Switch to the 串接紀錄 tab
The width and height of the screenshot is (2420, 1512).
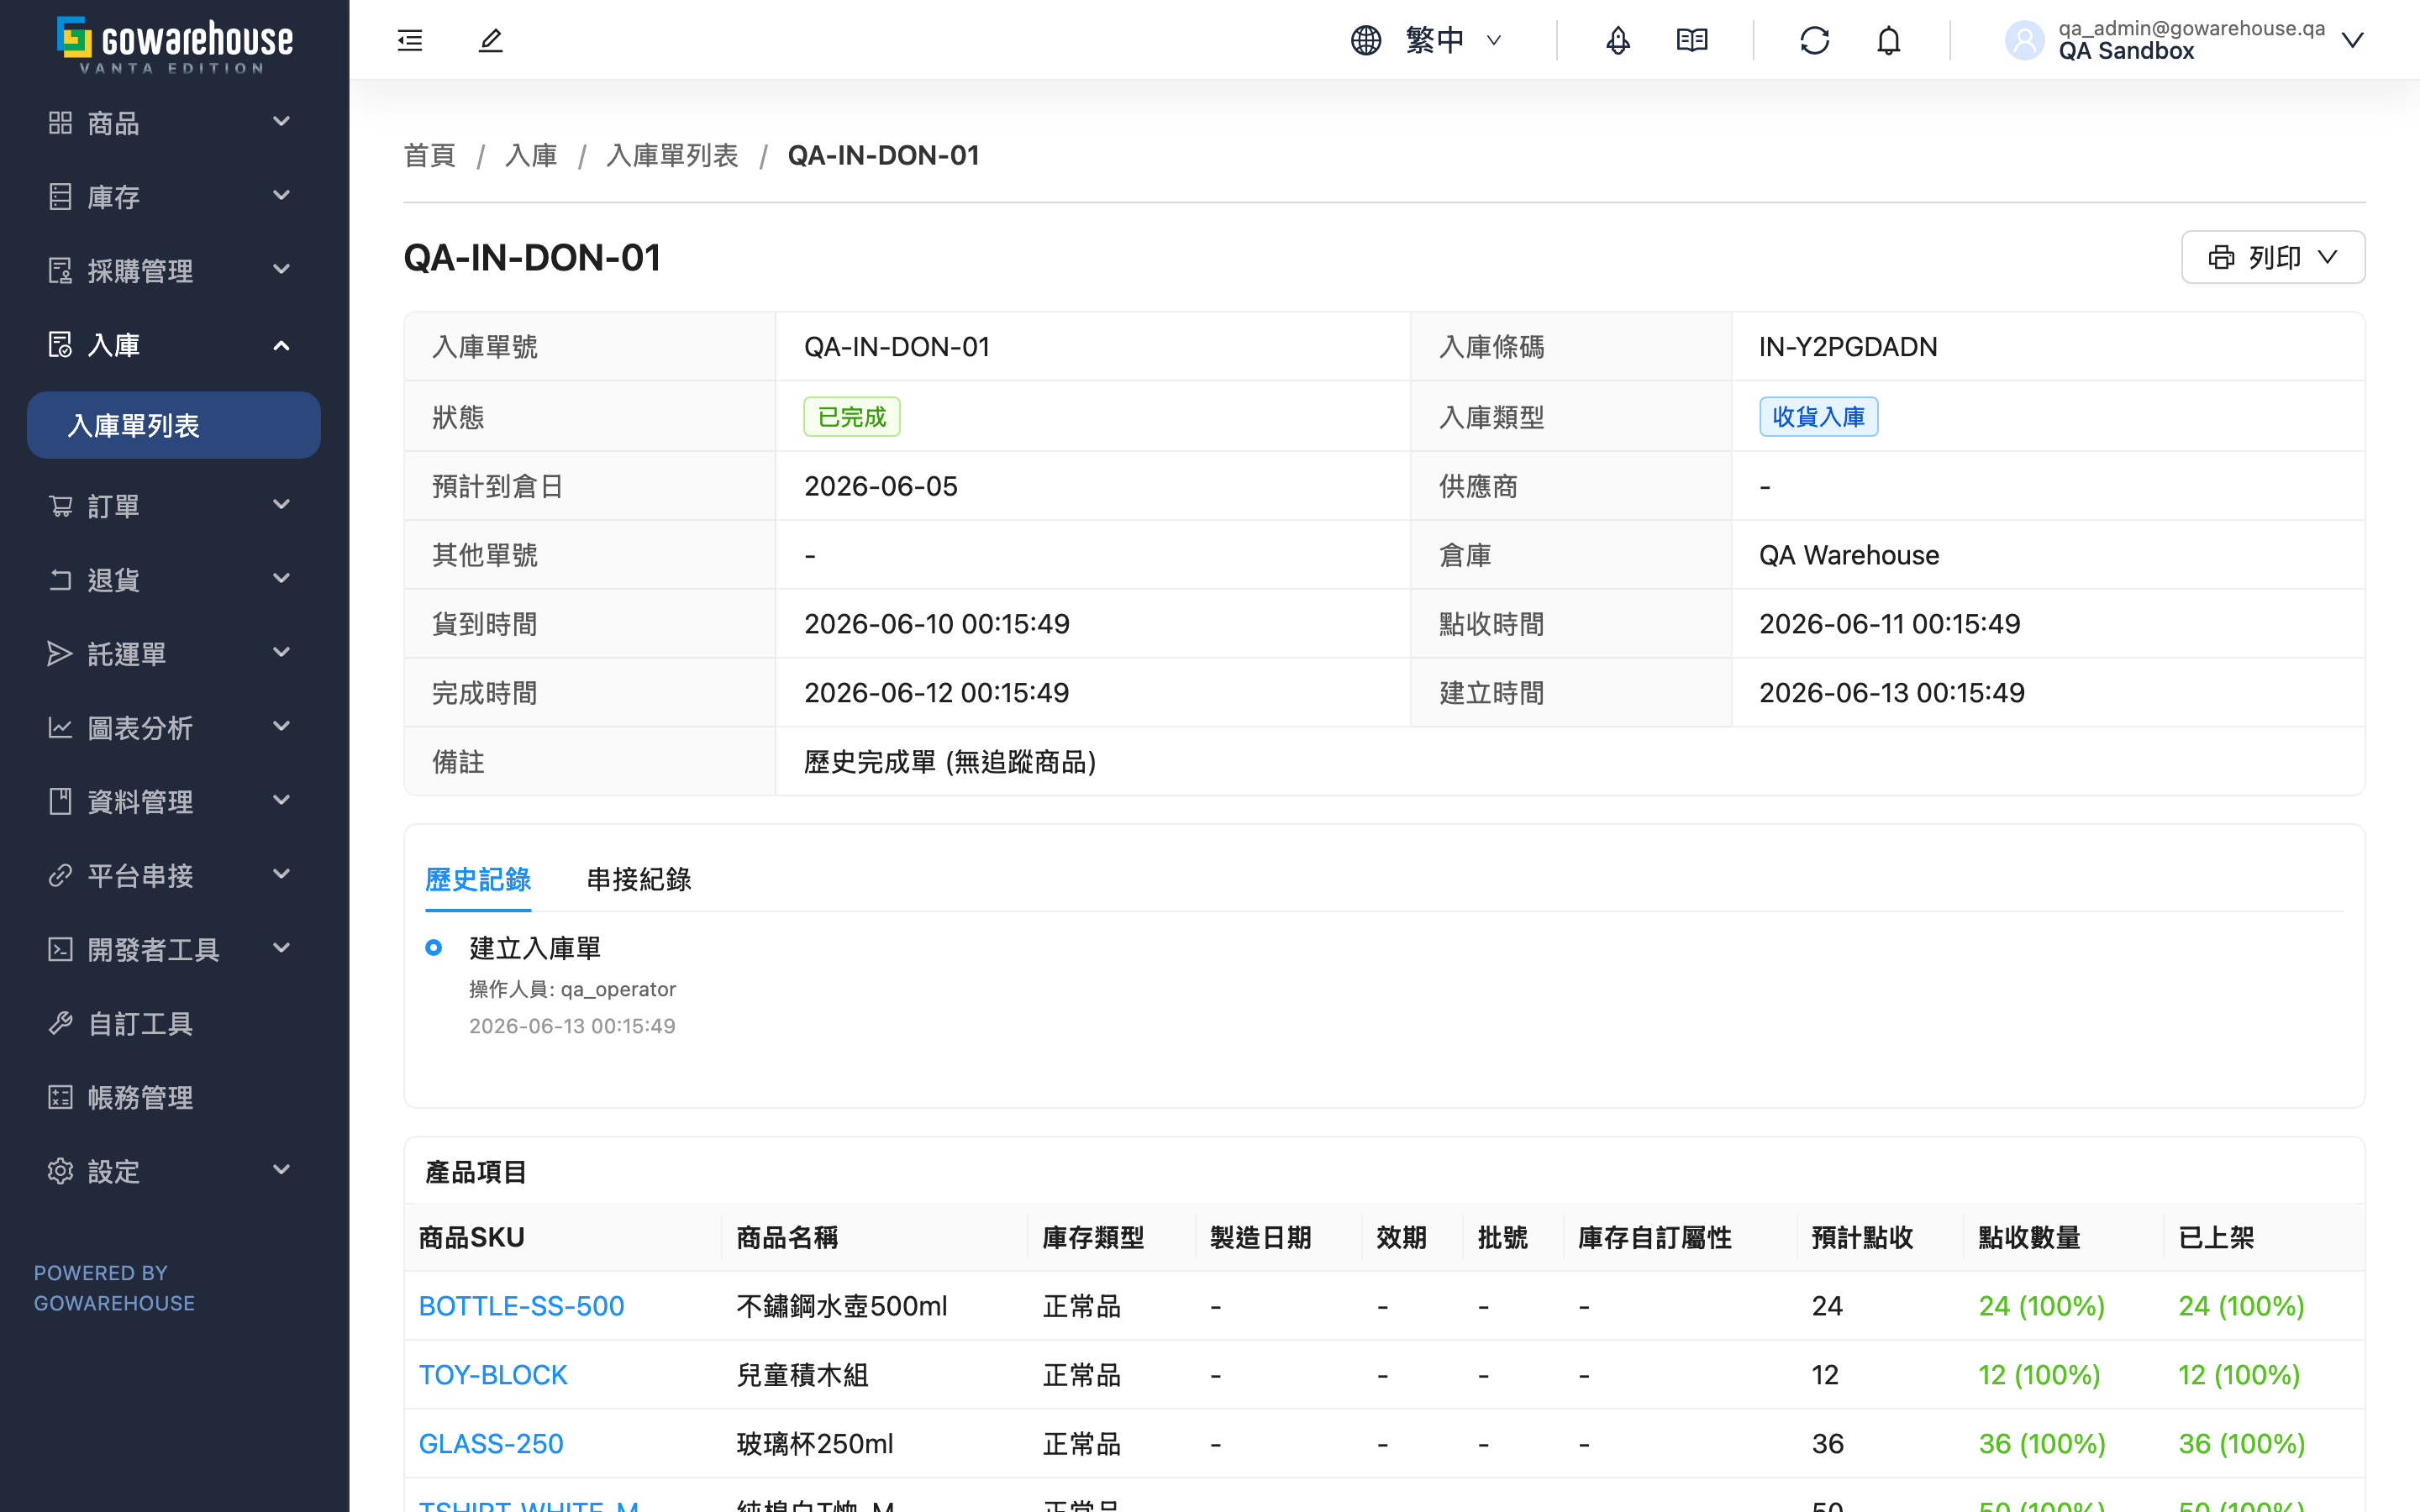pos(639,879)
